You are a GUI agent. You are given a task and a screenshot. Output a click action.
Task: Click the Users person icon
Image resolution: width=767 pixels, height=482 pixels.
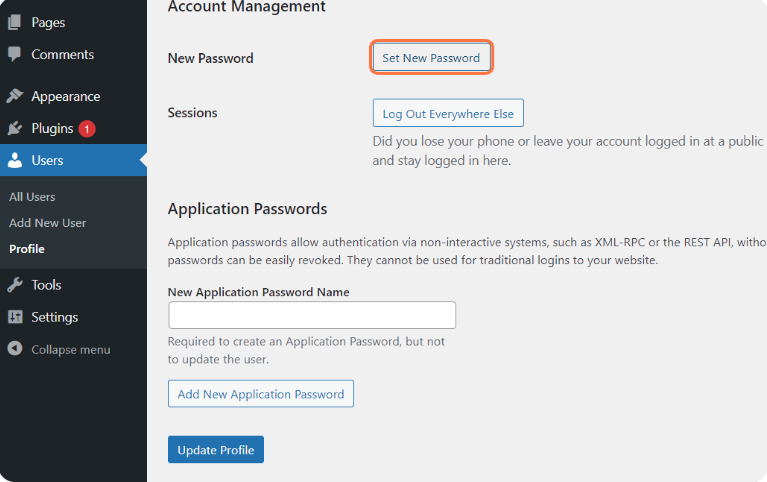pos(14,161)
